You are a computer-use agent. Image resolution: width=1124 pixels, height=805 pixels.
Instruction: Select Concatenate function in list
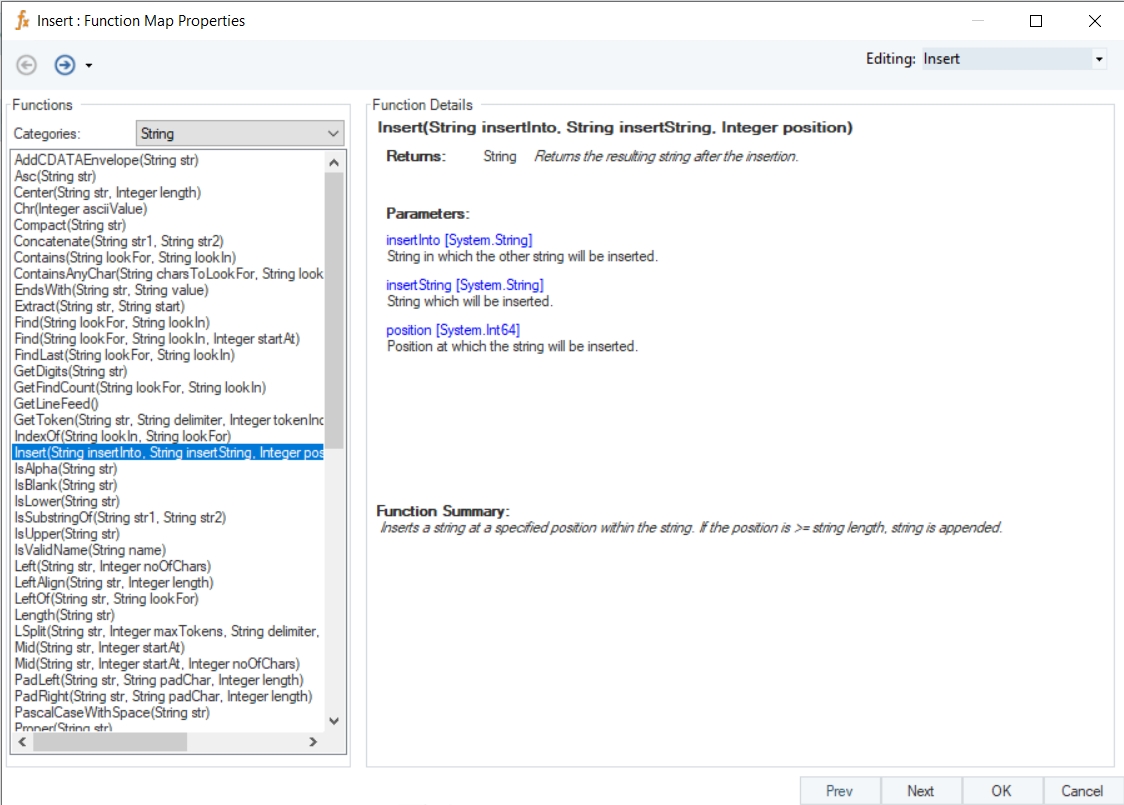(118, 241)
